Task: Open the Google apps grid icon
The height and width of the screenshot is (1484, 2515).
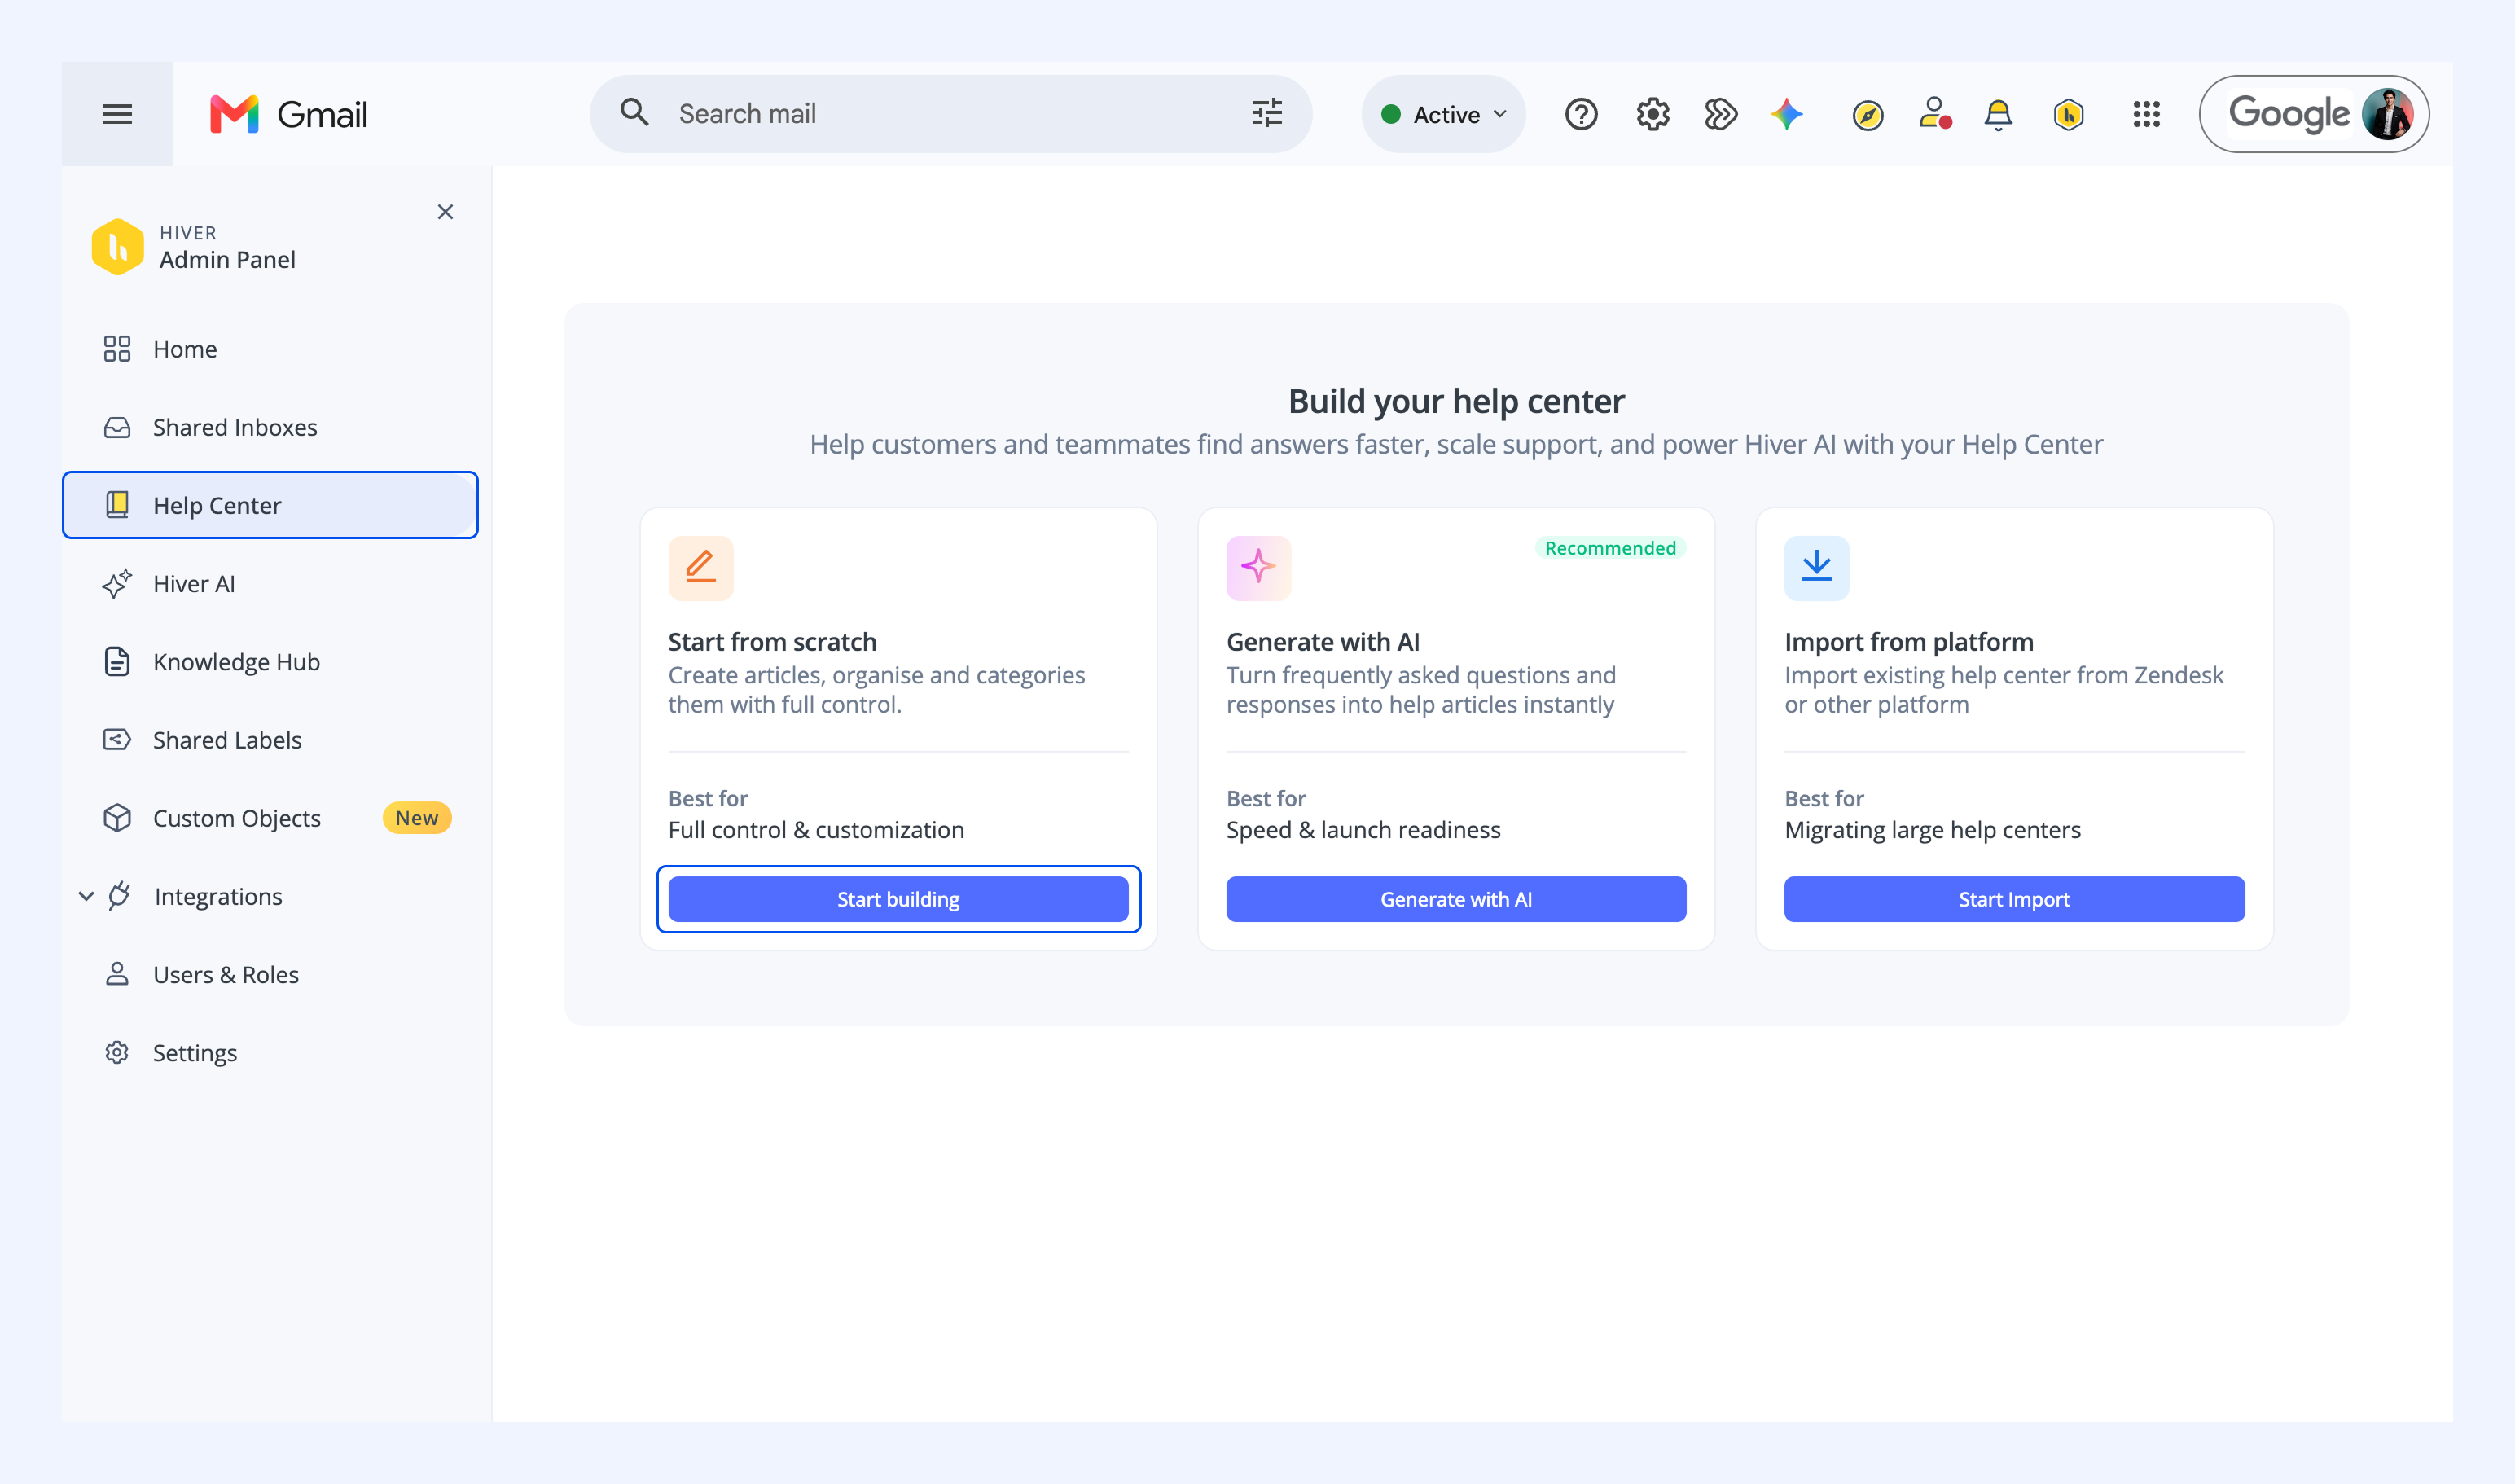Action: 2146,114
